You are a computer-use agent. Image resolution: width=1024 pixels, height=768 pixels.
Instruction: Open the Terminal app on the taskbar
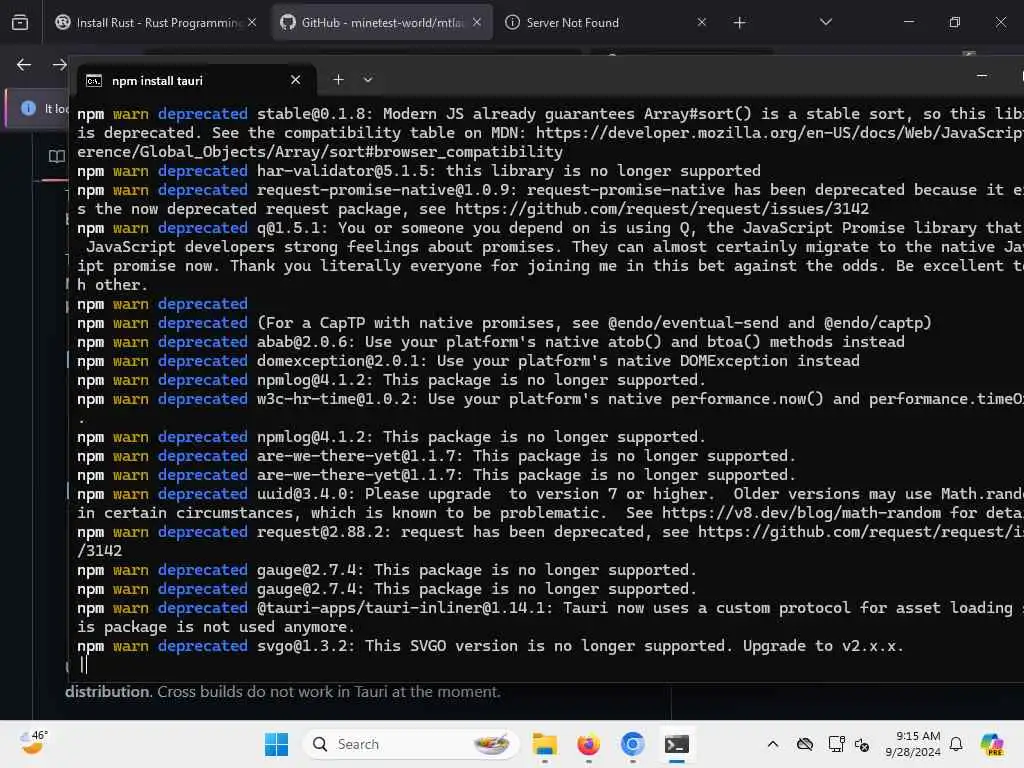click(677, 744)
